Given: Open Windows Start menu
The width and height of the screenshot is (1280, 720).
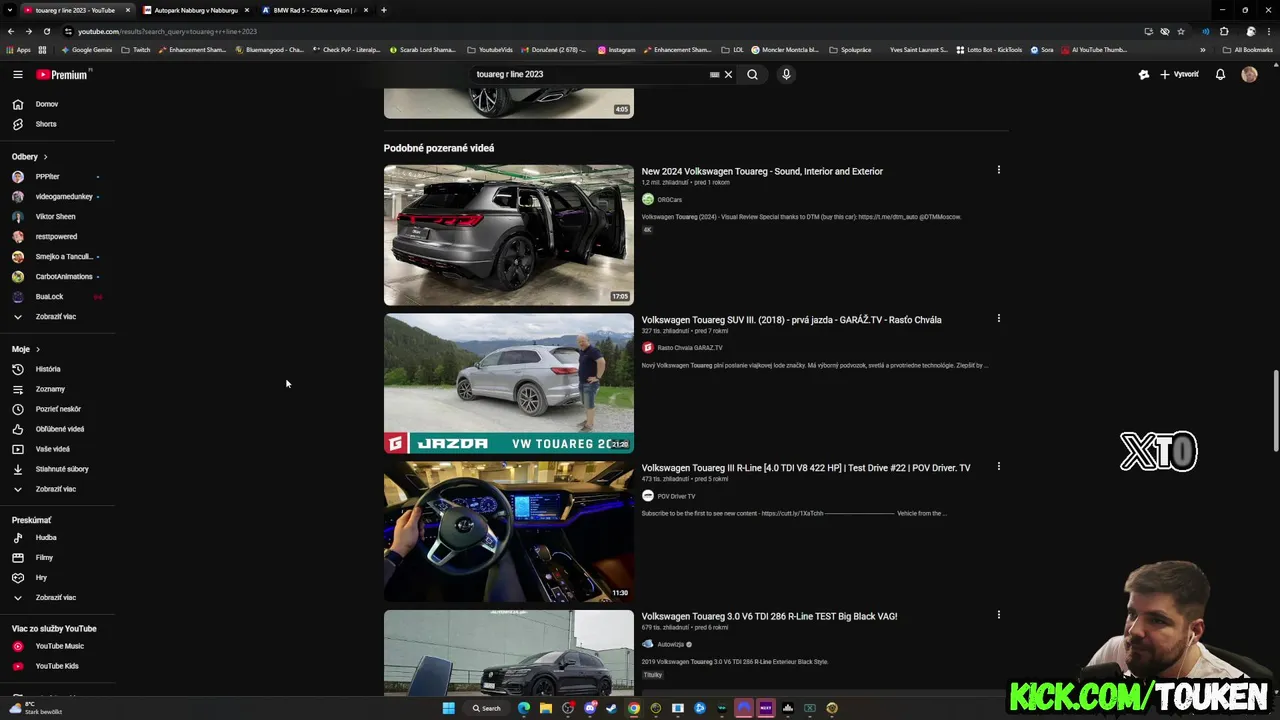Looking at the screenshot, I should [449, 708].
